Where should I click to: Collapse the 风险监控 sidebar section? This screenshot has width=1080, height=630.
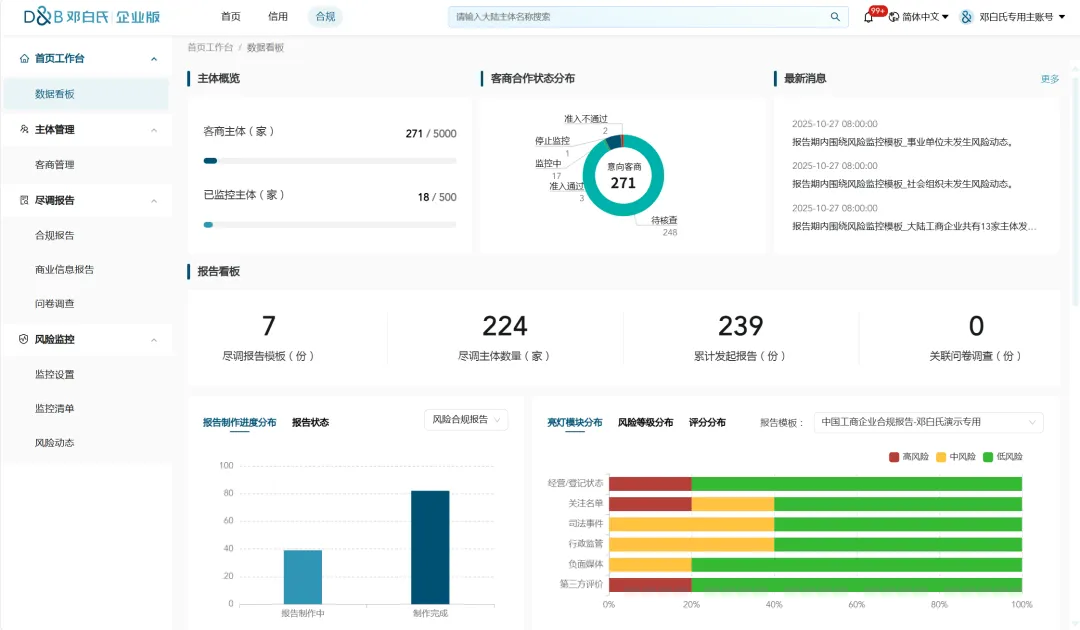pos(154,340)
